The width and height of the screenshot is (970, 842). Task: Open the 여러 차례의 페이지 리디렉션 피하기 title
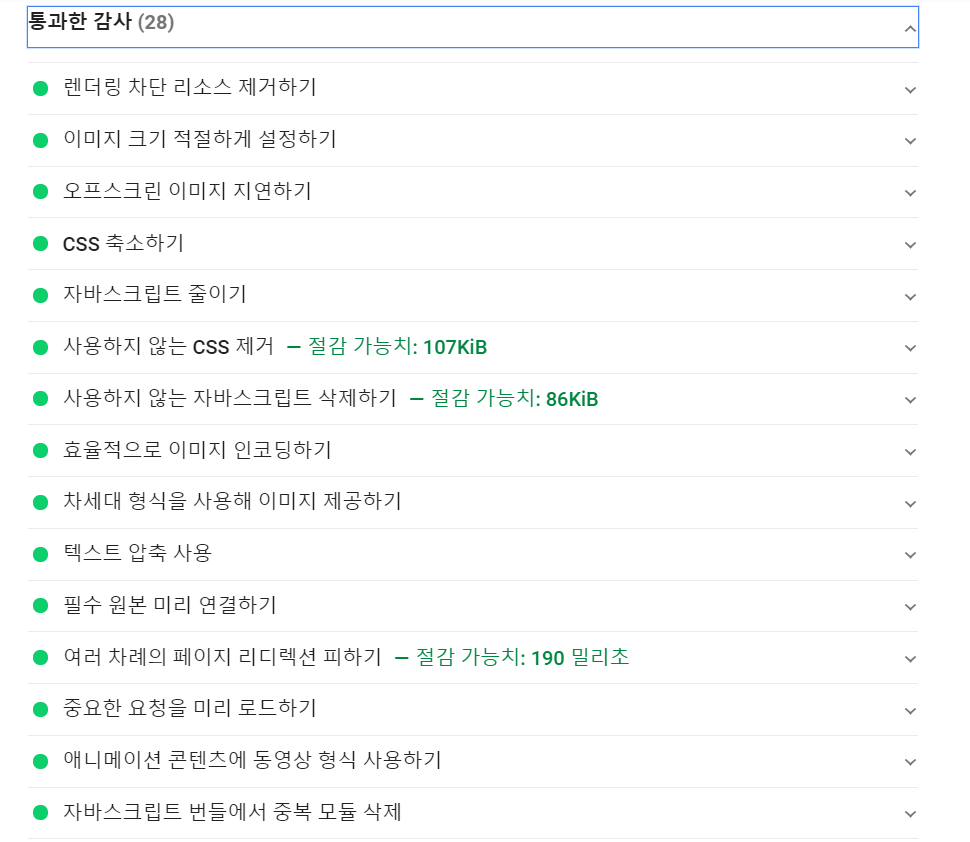tap(222, 657)
